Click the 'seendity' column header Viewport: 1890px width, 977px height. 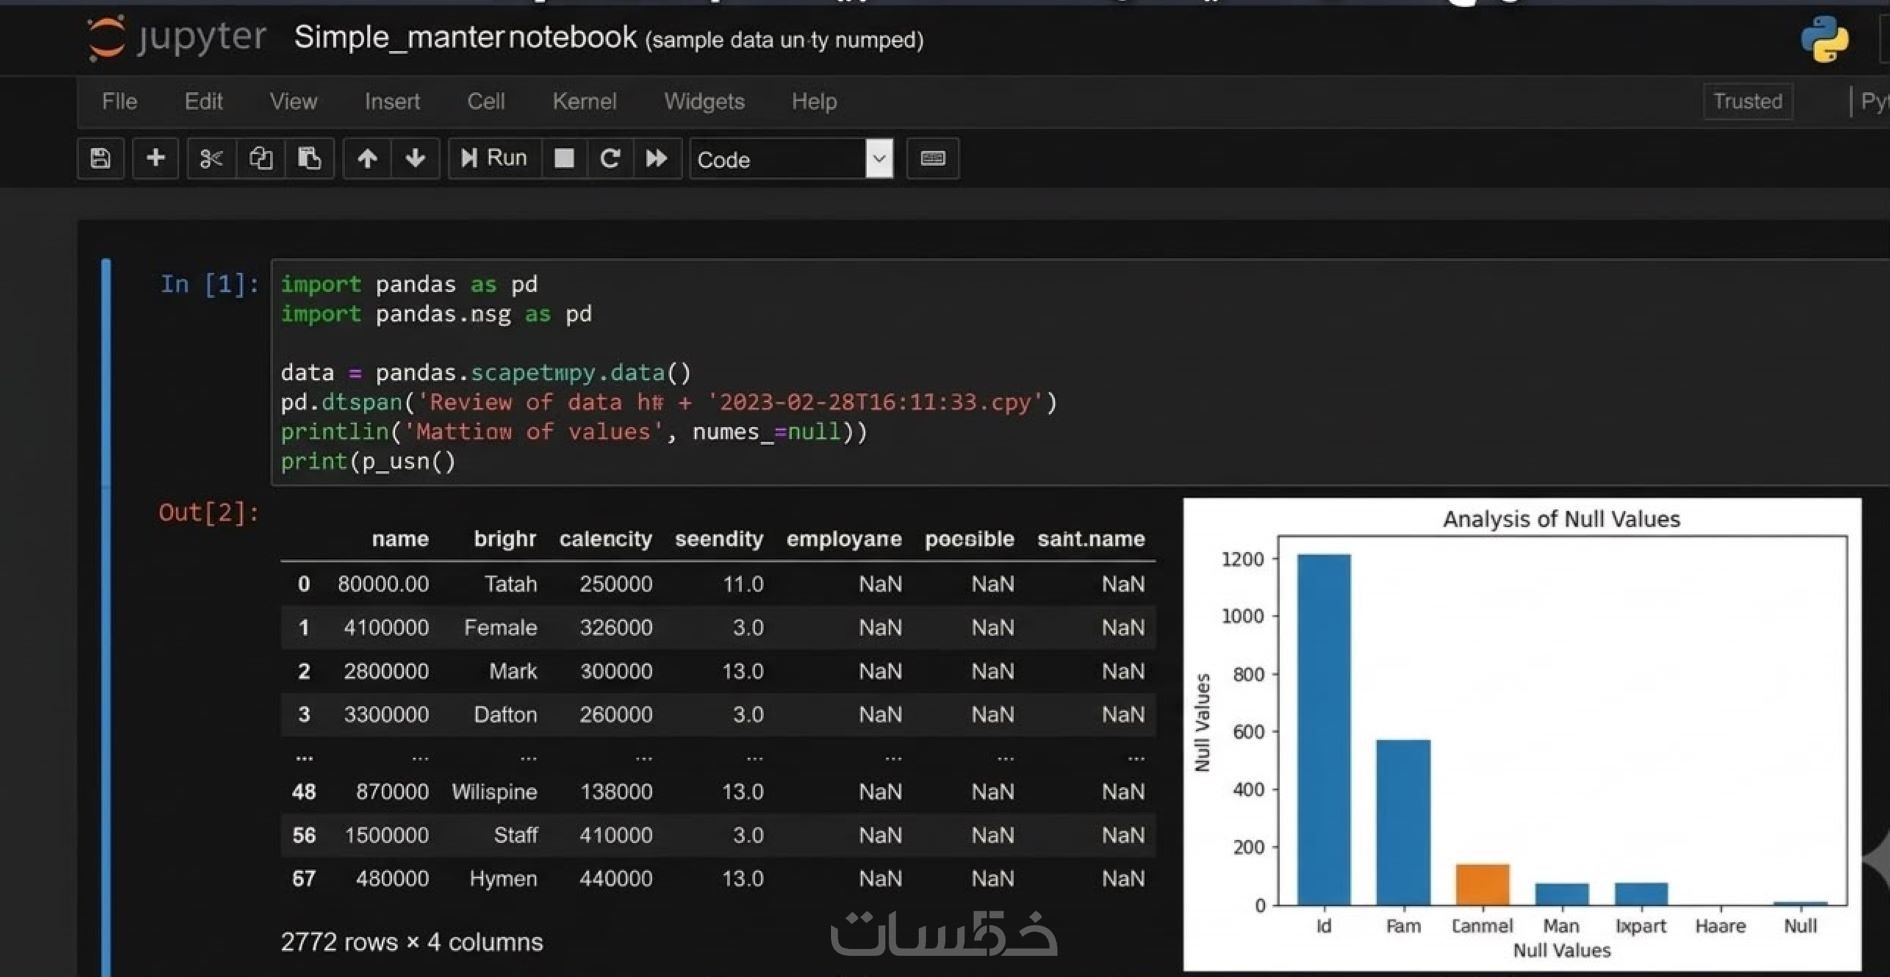pyautogui.click(x=719, y=539)
